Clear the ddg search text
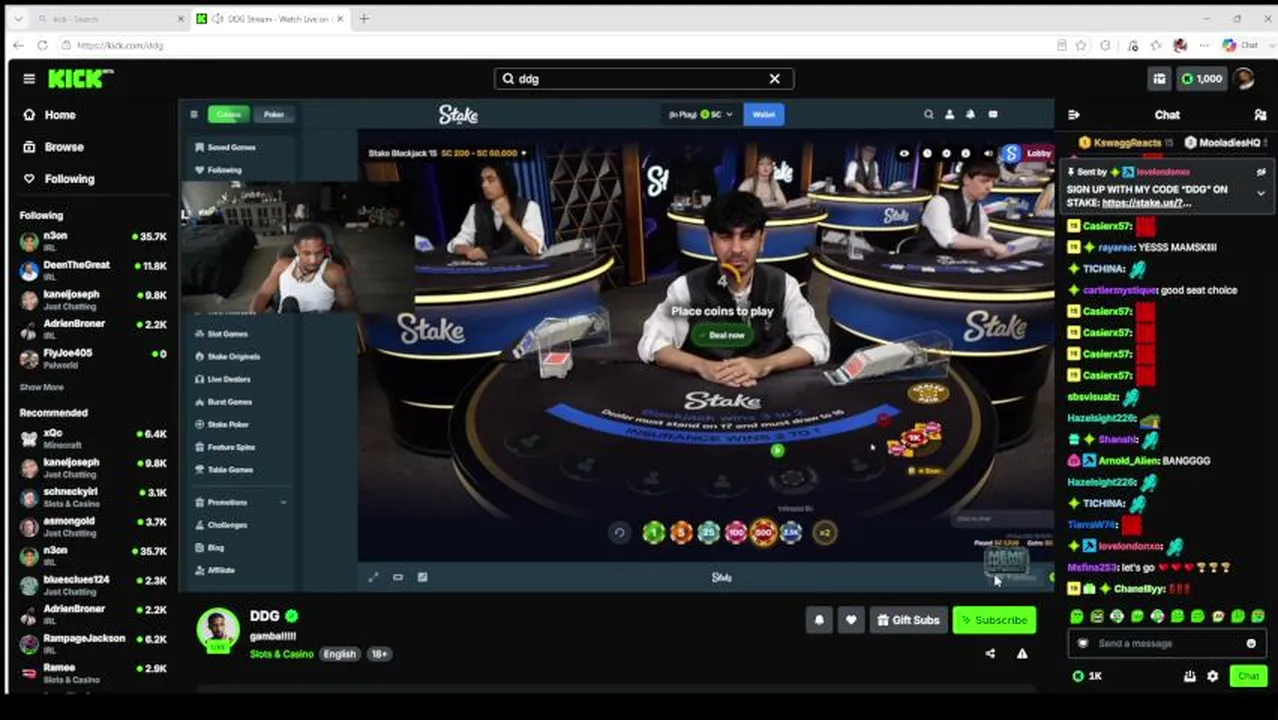Viewport: 1278px width, 720px height. pyautogui.click(x=774, y=79)
